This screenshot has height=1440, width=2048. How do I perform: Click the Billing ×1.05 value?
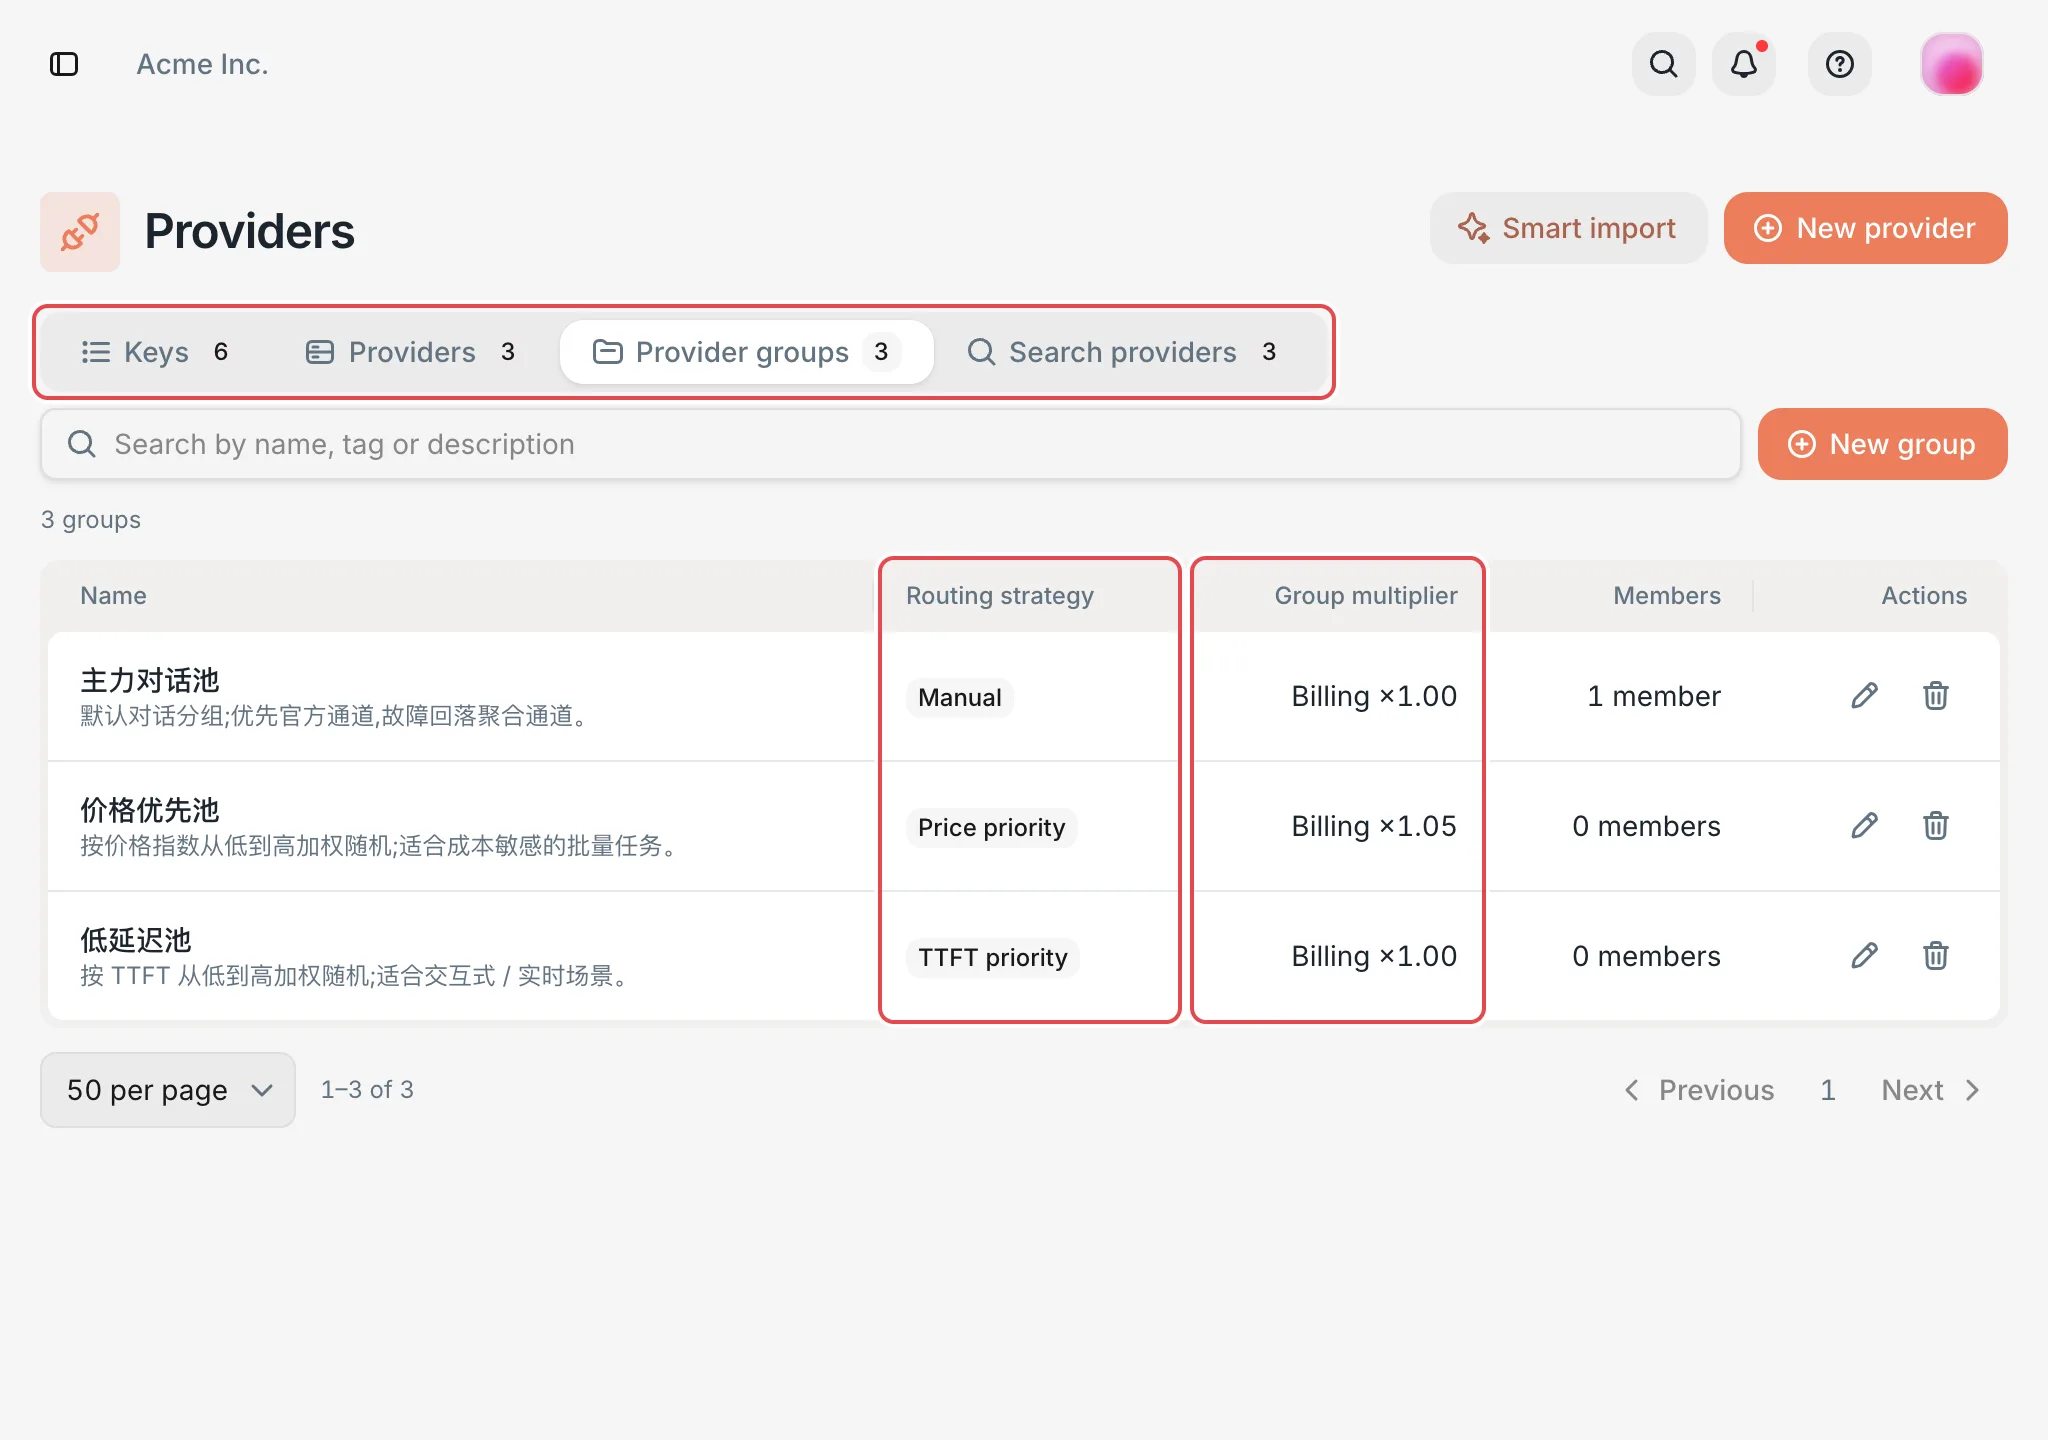(x=1374, y=826)
